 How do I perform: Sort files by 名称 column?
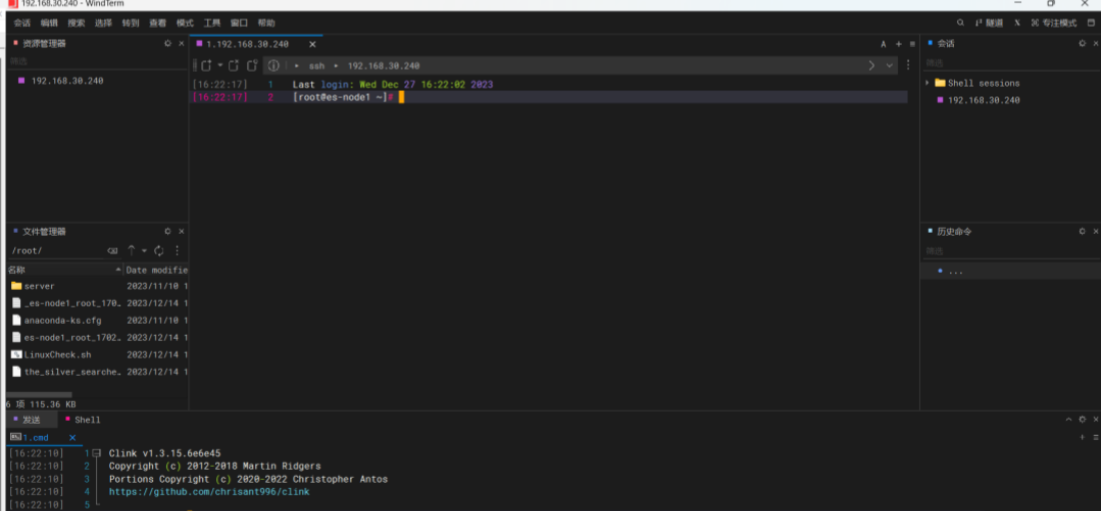pyautogui.click(x=65, y=270)
